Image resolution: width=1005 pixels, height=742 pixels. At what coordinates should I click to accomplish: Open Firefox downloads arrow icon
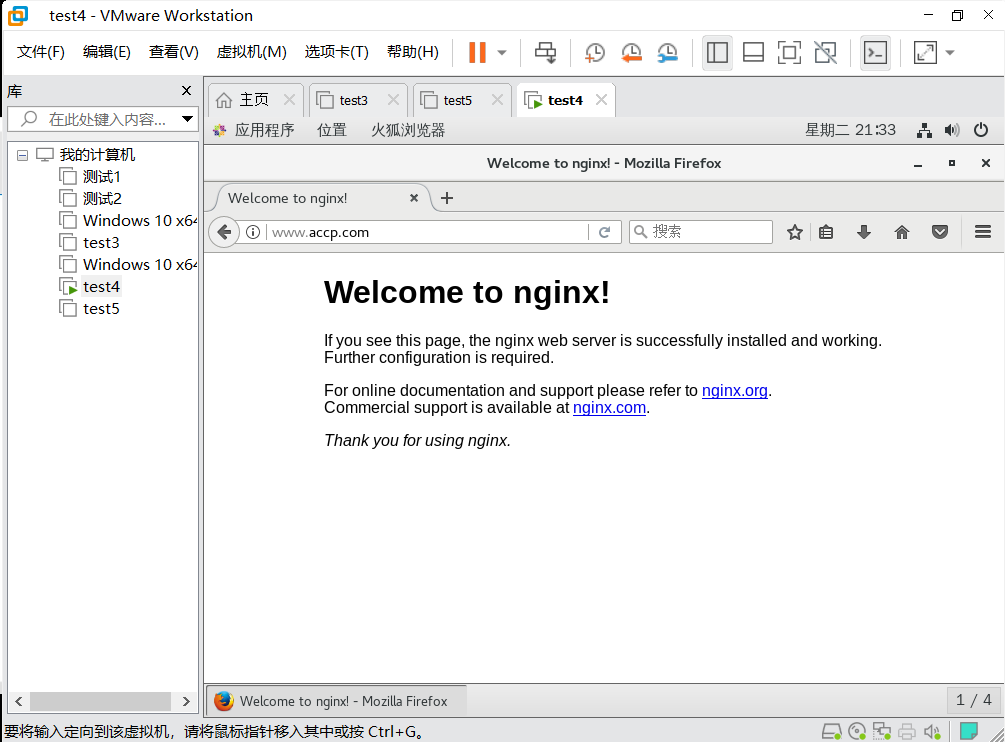[x=864, y=232]
